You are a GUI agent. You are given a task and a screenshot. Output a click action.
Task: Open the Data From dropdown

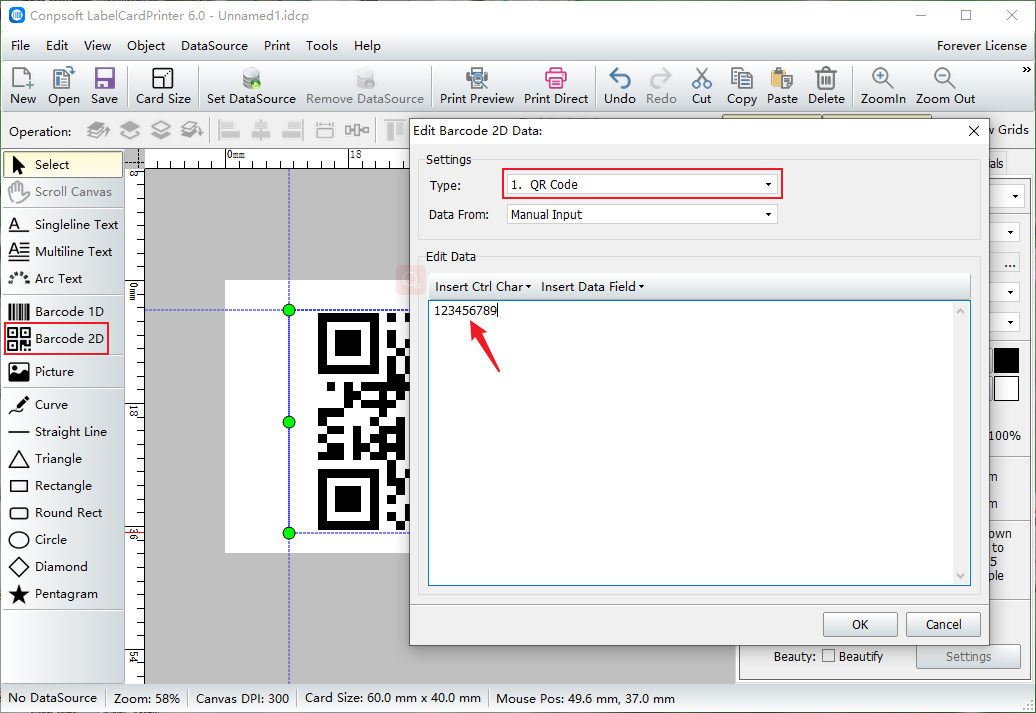(x=642, y=214)
